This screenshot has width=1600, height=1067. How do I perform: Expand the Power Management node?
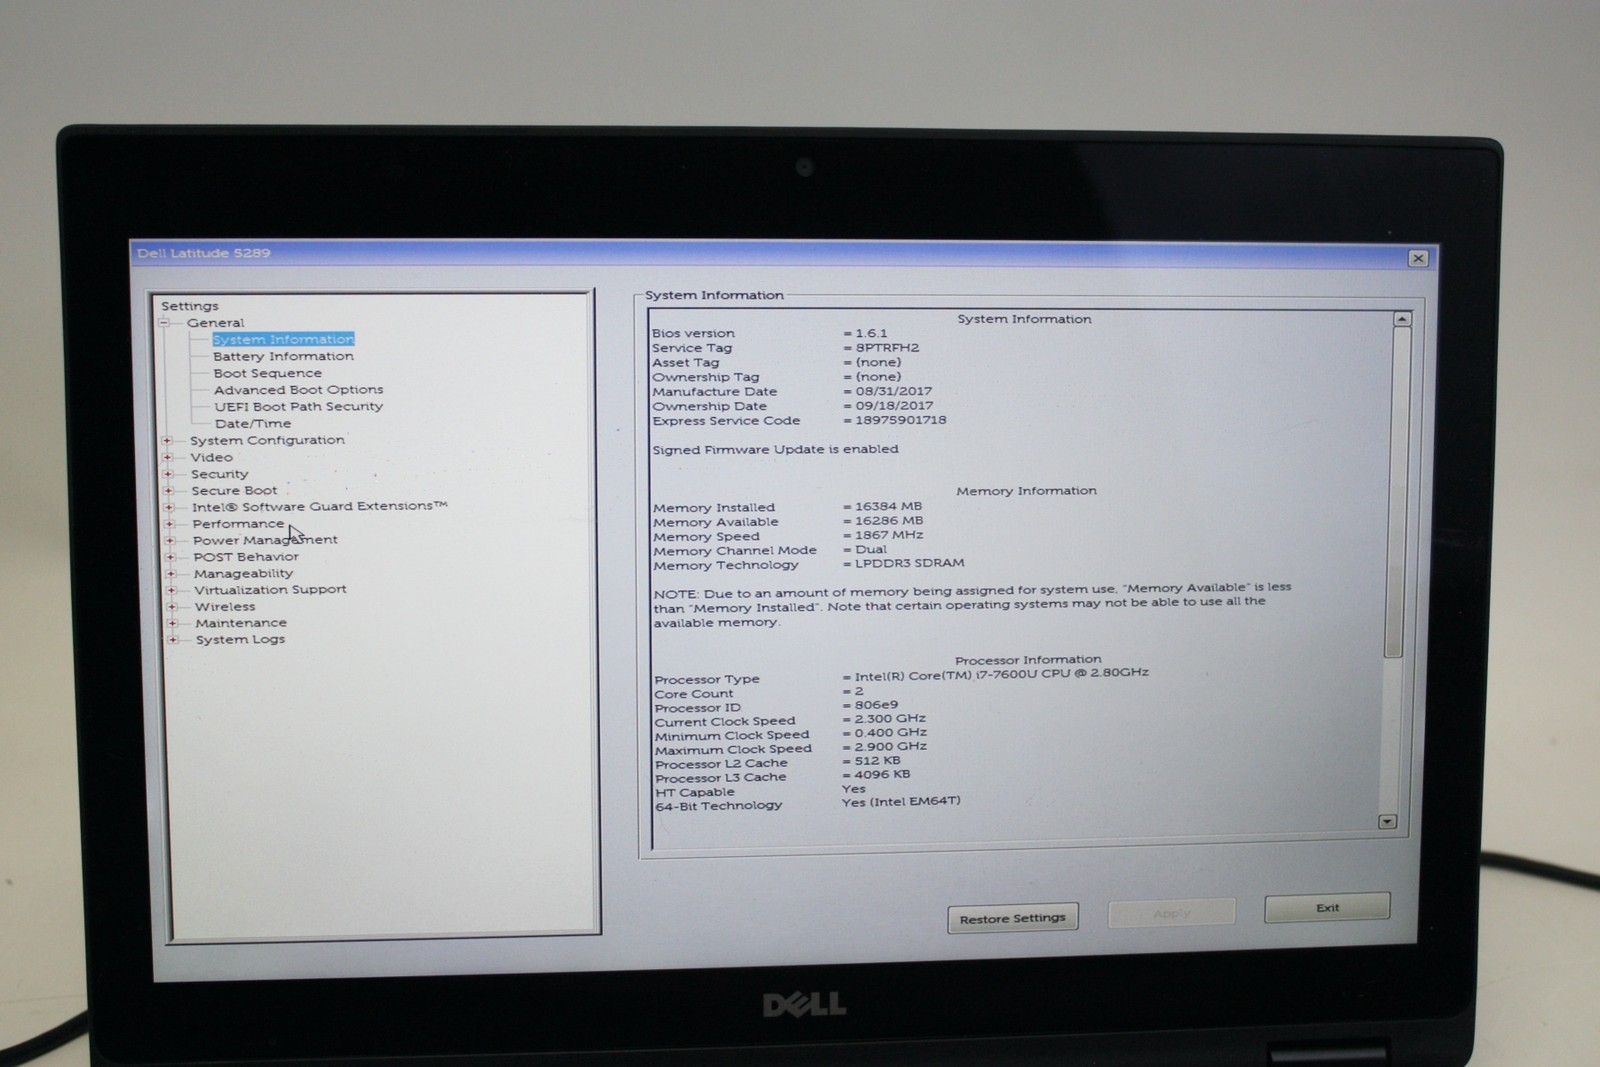point(170,540)
